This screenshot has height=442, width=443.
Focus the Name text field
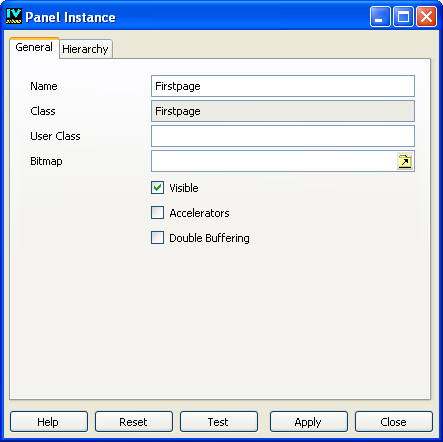(283, 86)
